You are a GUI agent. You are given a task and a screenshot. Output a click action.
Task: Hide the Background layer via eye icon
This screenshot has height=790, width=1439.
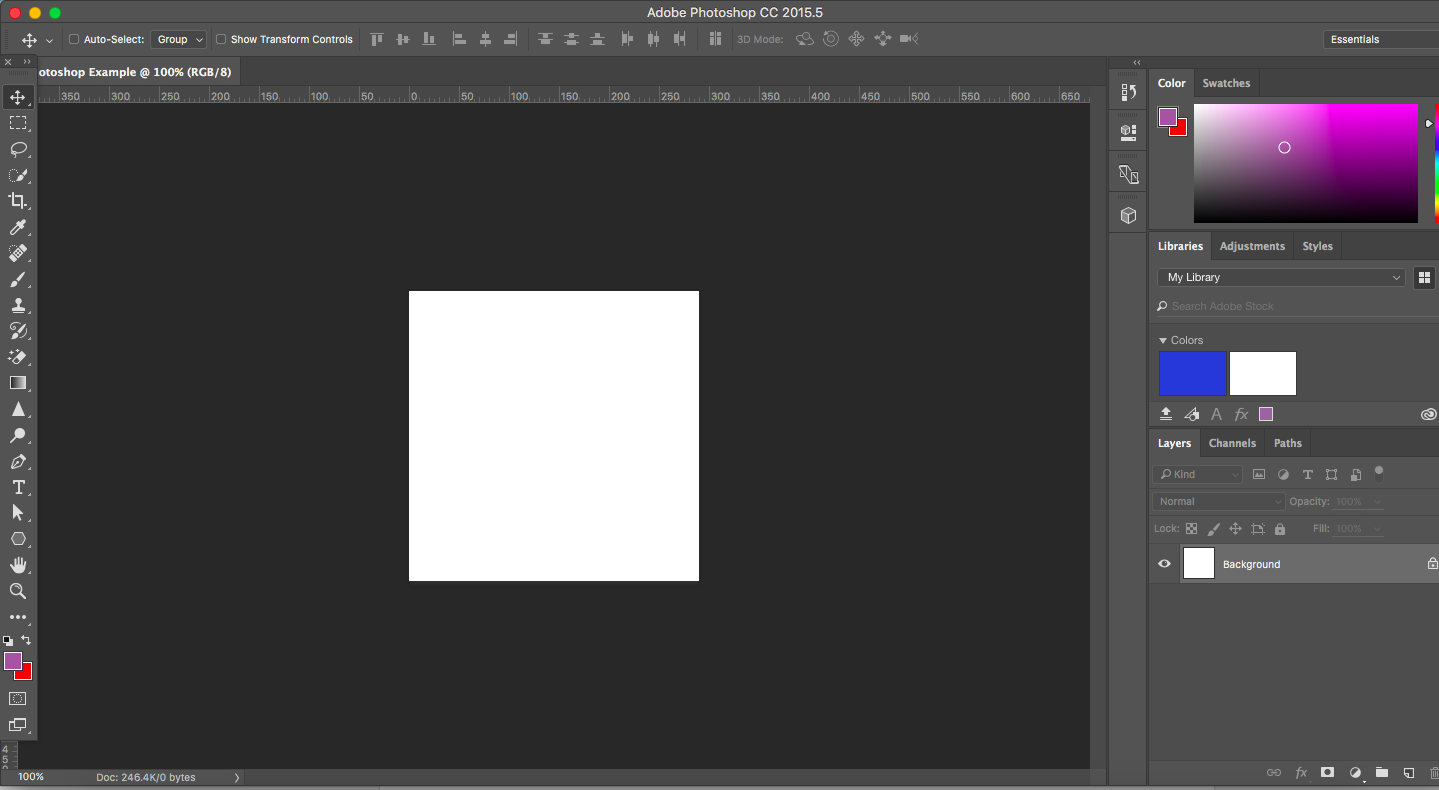[1164, 564]
